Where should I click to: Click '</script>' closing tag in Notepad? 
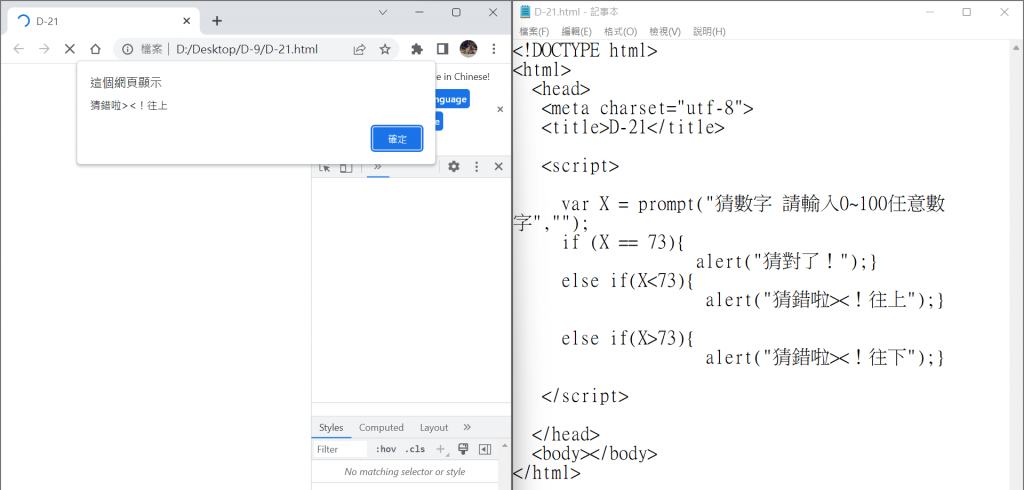pyautogui.click(x=585, y=396)
